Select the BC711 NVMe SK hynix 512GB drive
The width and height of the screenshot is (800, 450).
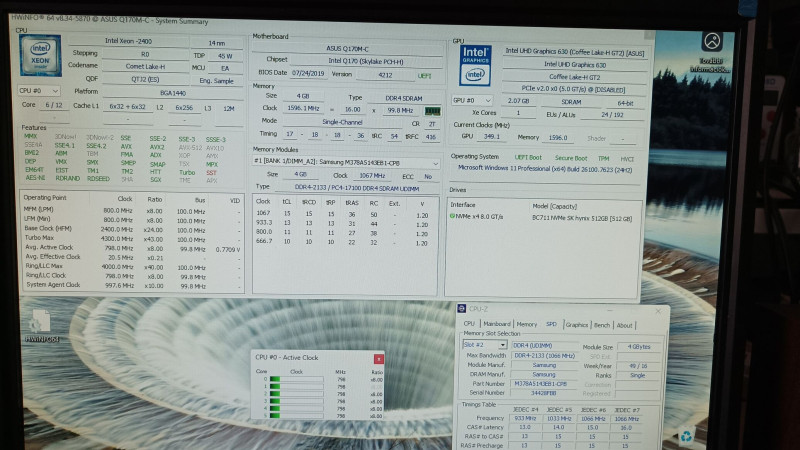point(582,218)
